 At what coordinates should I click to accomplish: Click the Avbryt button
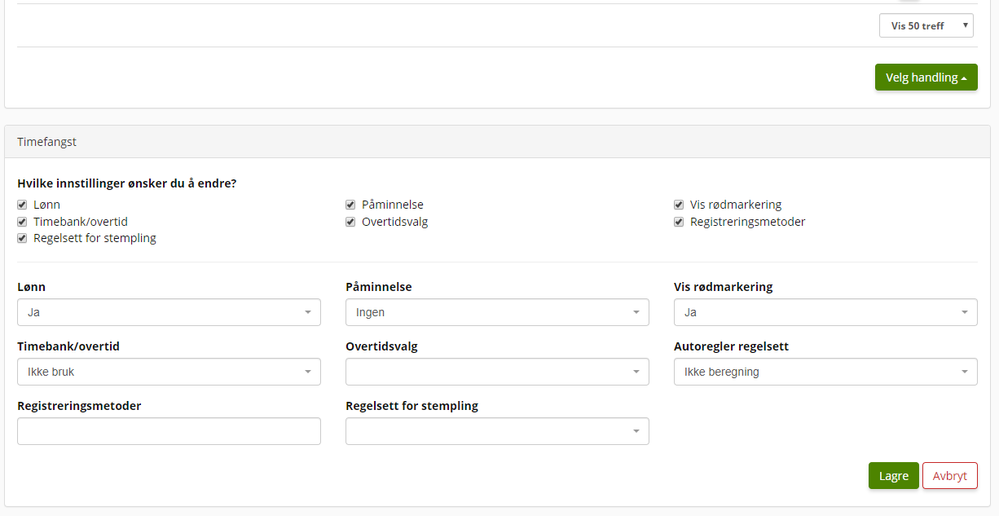pyautogui.click(x=949, y=476)
